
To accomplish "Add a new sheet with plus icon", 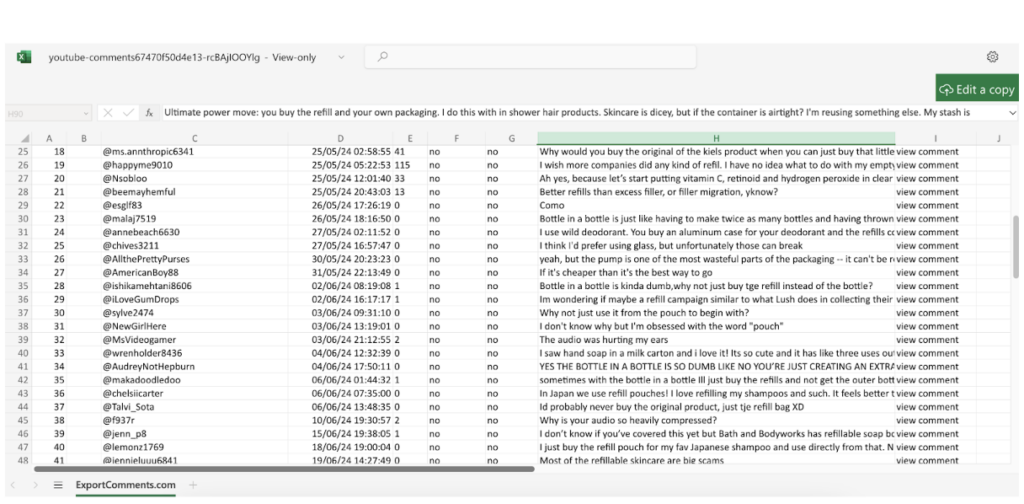I will coord(192,485).
